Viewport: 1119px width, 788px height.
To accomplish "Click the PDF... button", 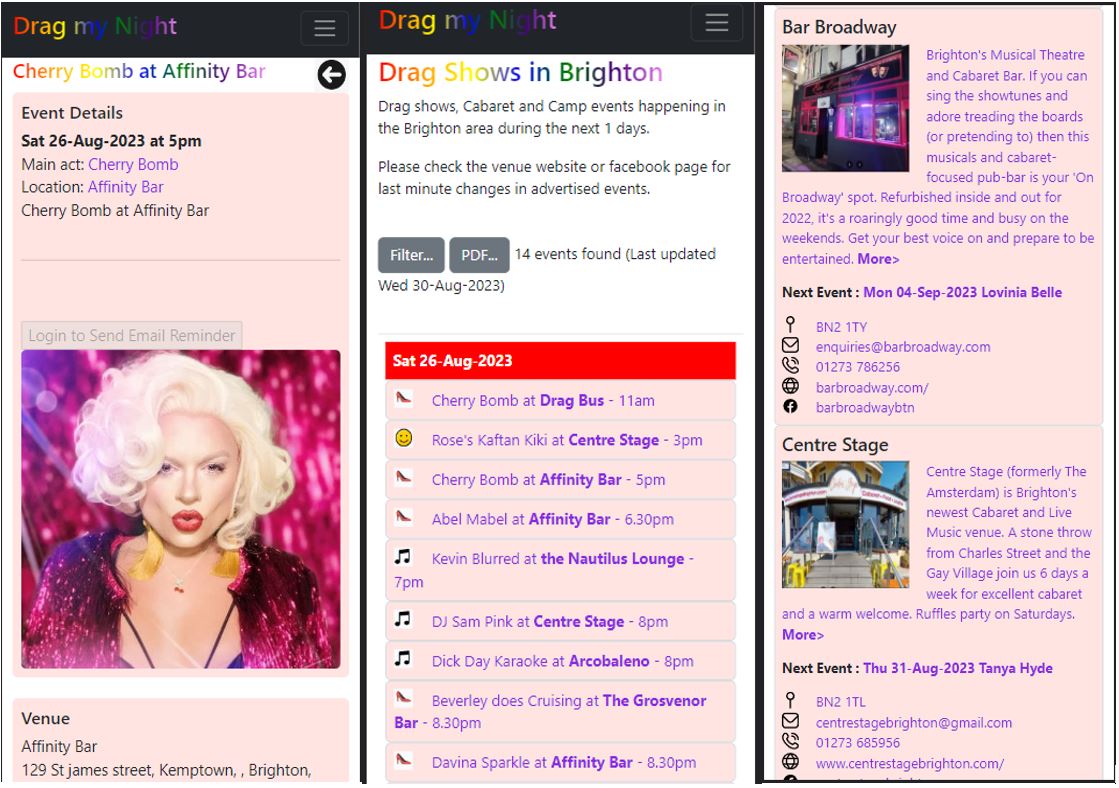I will (479, 255).
